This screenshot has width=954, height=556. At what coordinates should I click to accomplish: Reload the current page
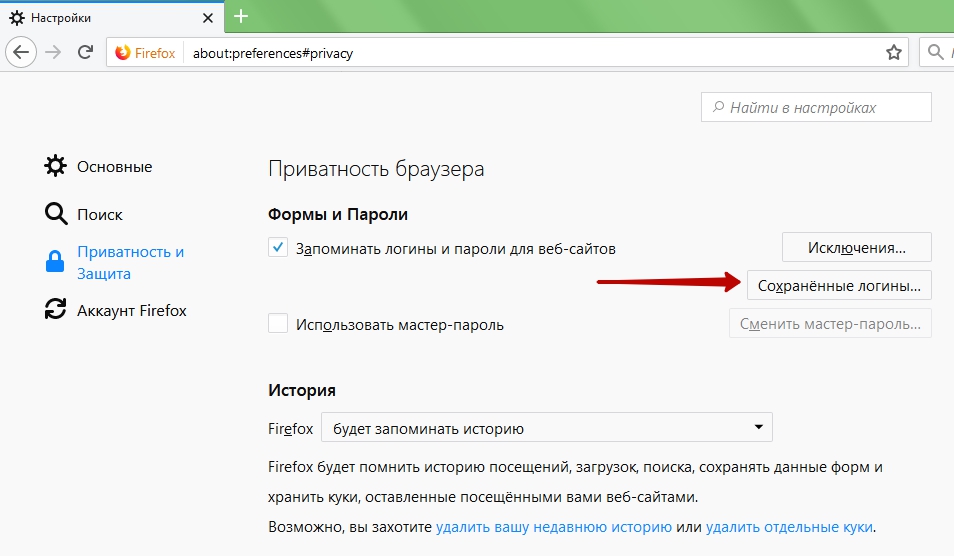pos(86,52)
